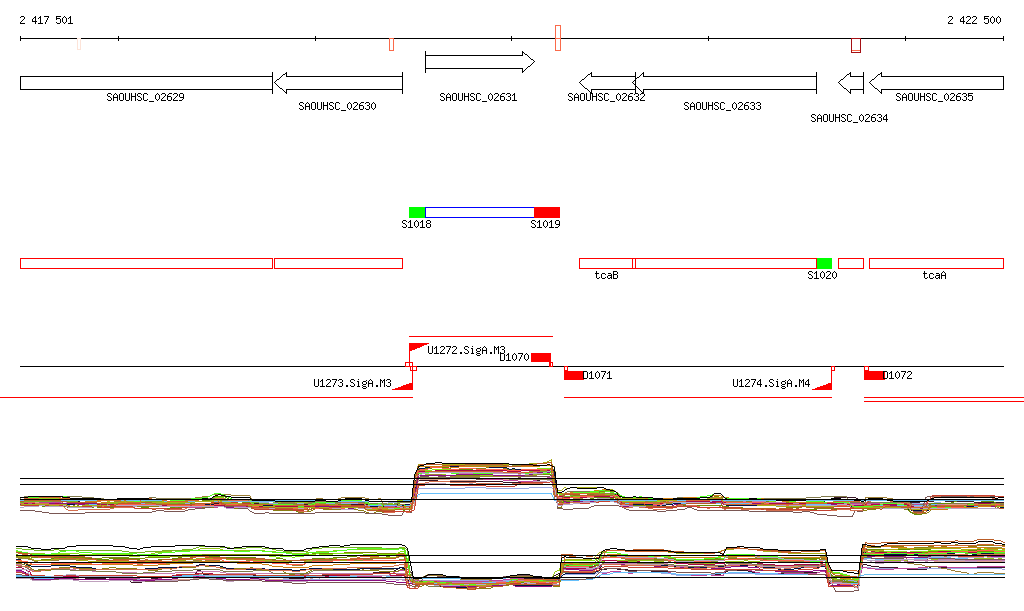Screen dimensions: 1024x611
Task: Click the green S1020 segment block
Action: click(x=824, y=263)
